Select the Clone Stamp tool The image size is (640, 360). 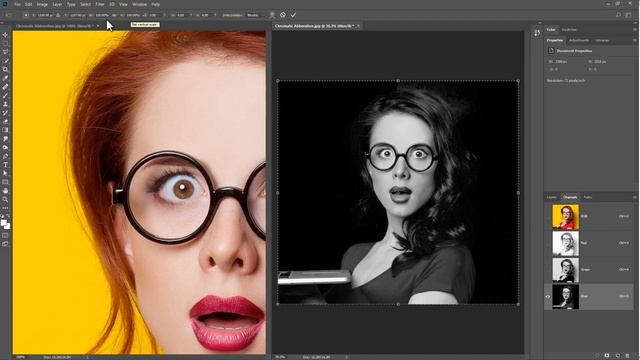[x=5, y=104]
